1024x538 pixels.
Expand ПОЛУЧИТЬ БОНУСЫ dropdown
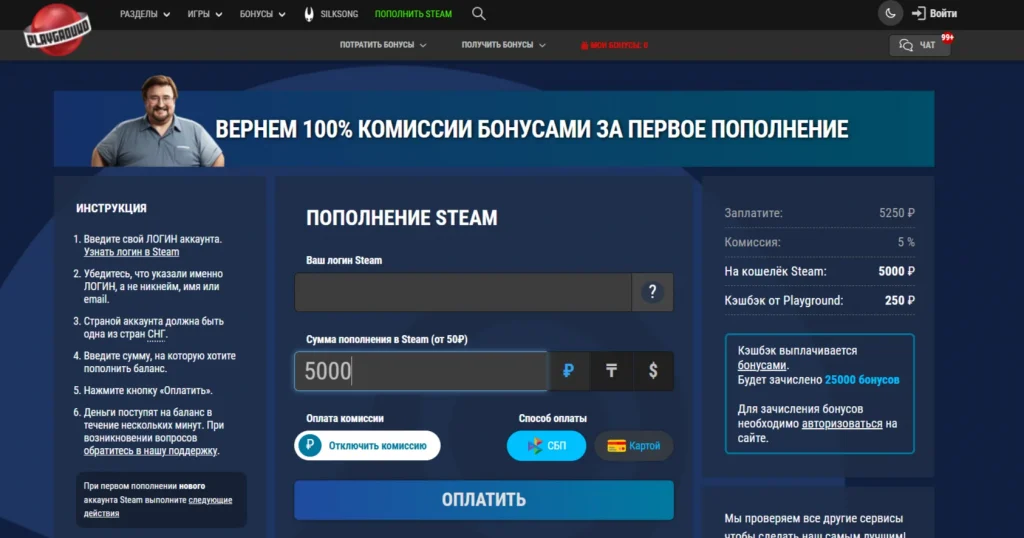tap(504, 45)
